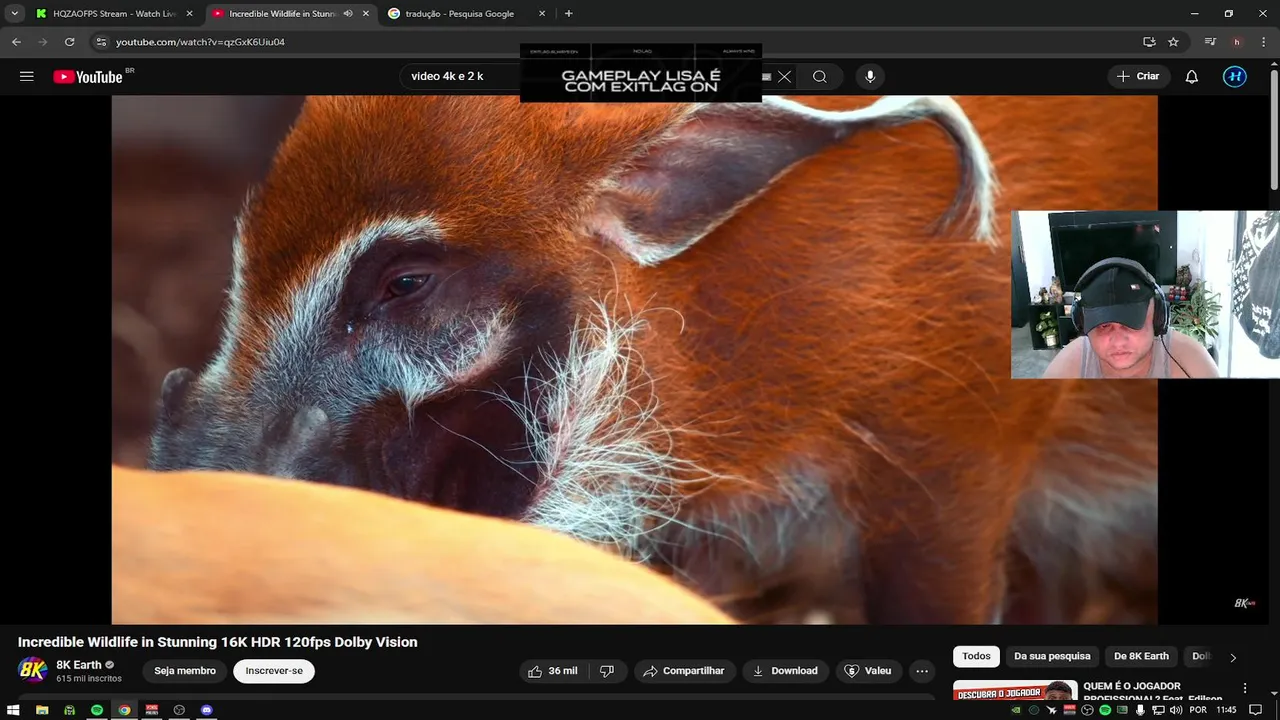The image size is (1280, 720).
Task: Open YouTube notifications bell
Action: point(1192,77)
